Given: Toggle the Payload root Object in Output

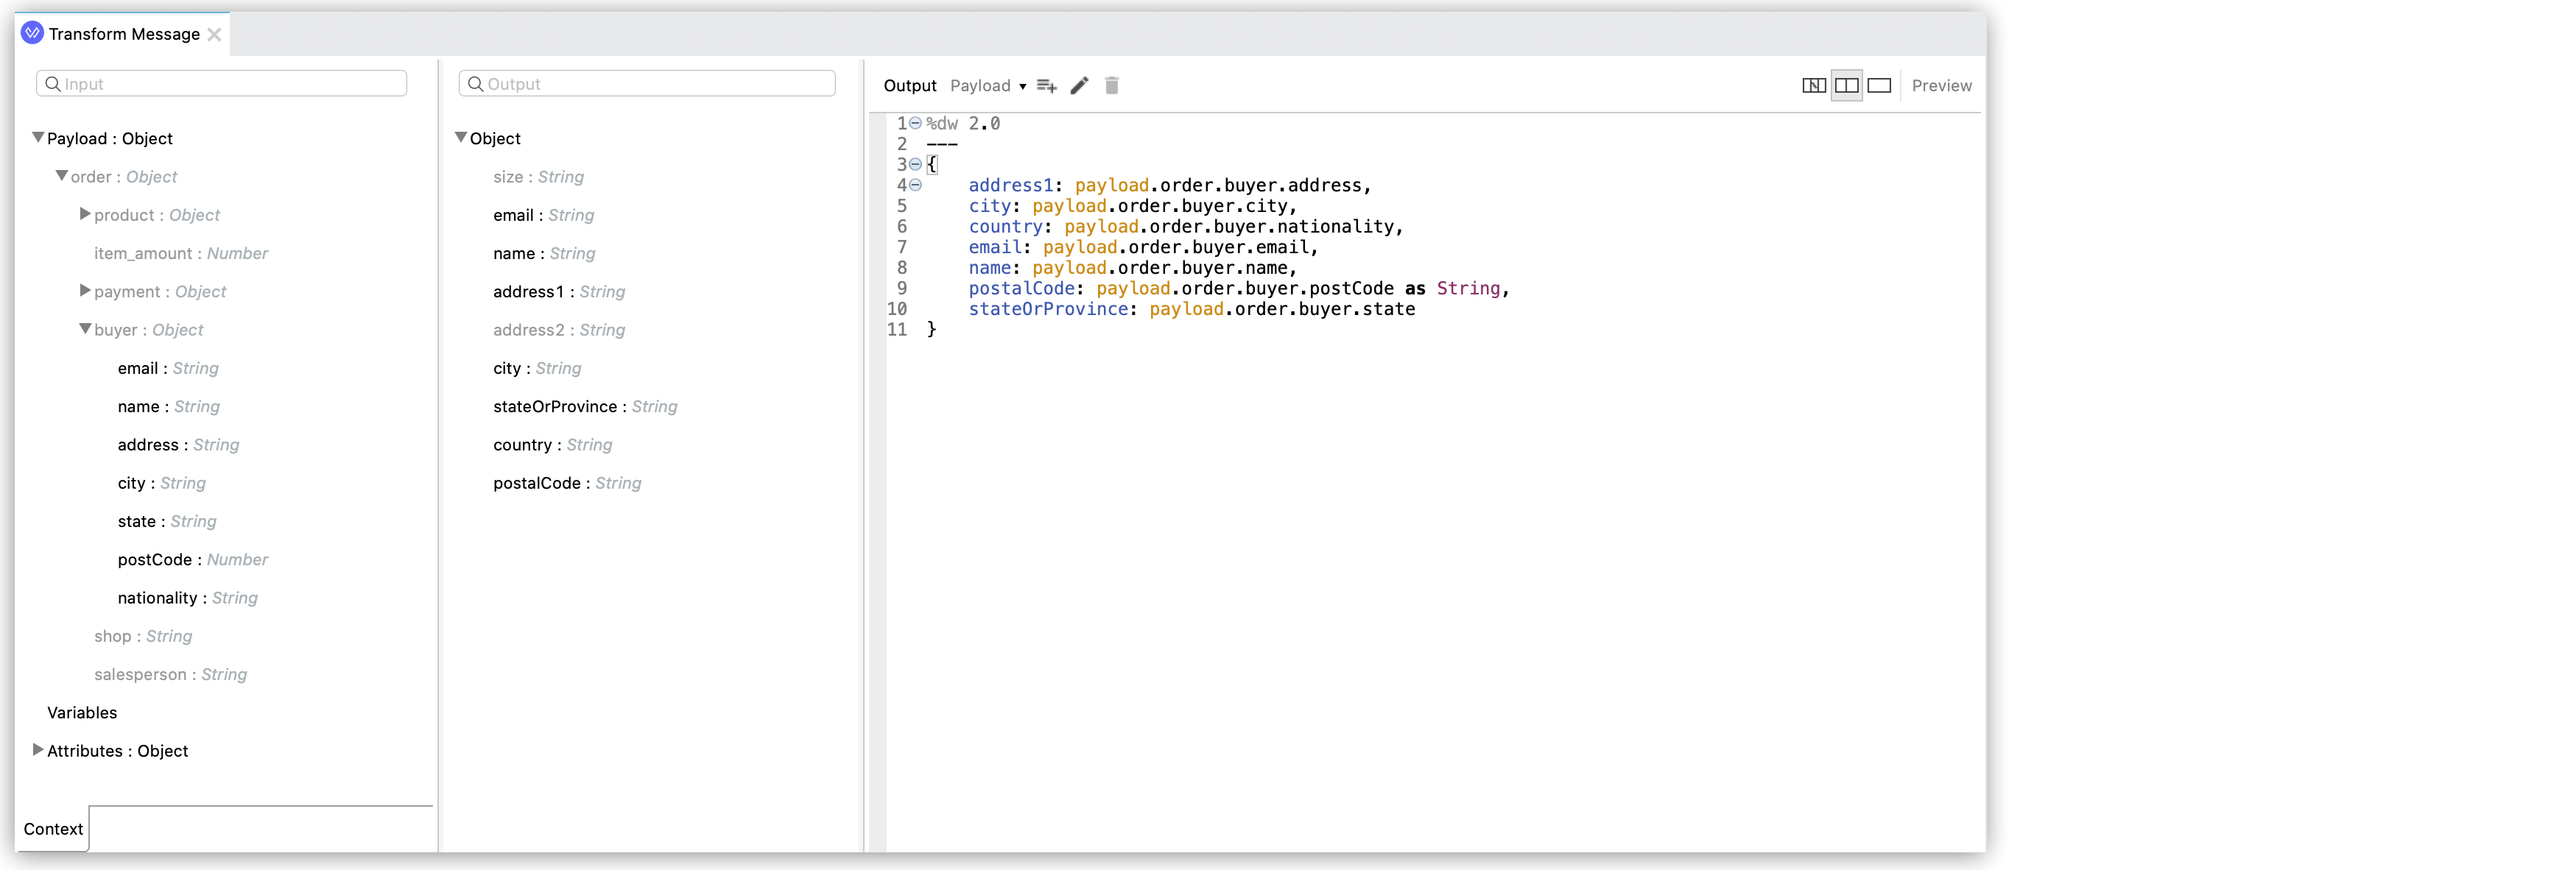Looking at the screenshot, I should tap(463, 138).
